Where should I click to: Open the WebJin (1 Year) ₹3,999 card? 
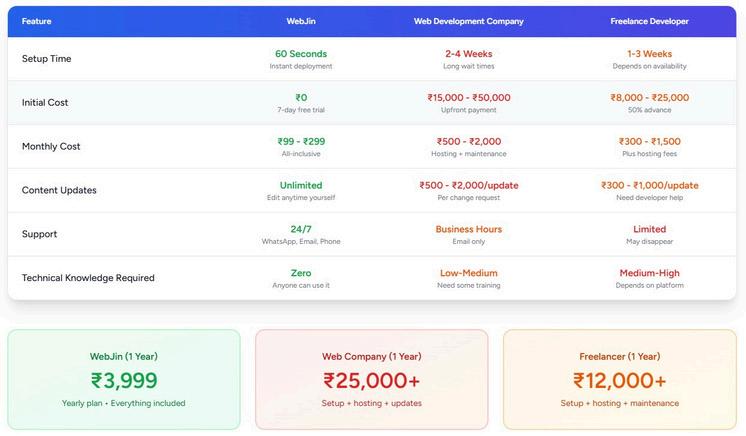(124, 379)
